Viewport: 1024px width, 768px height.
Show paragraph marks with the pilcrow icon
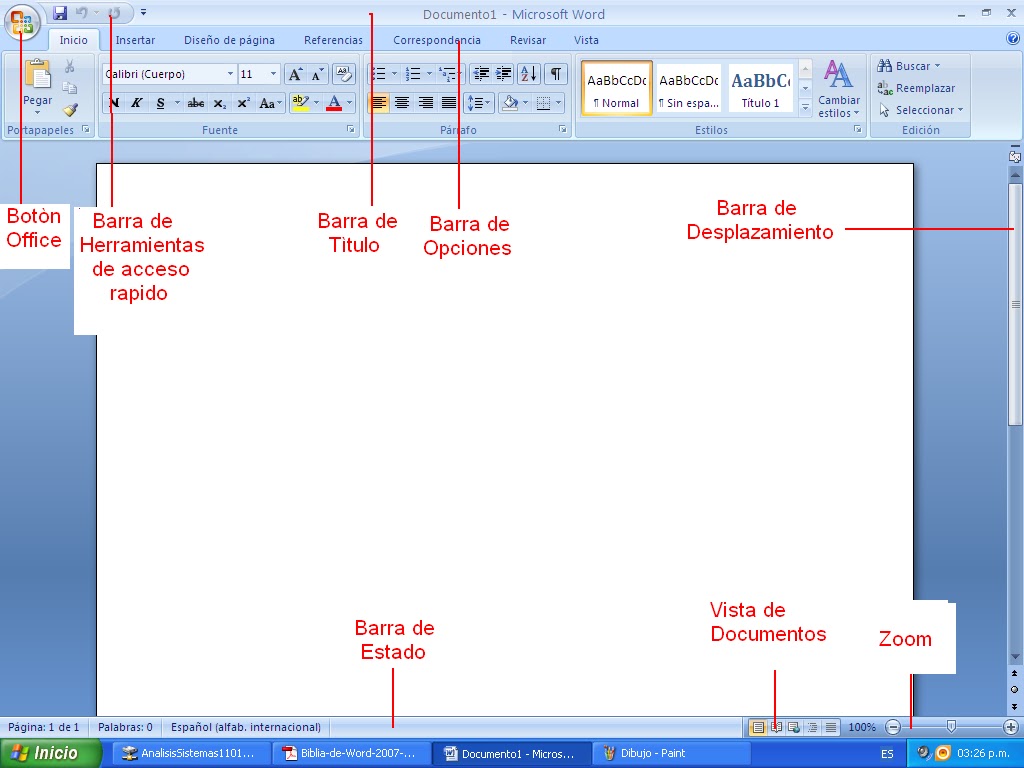(x=555, y=73)
